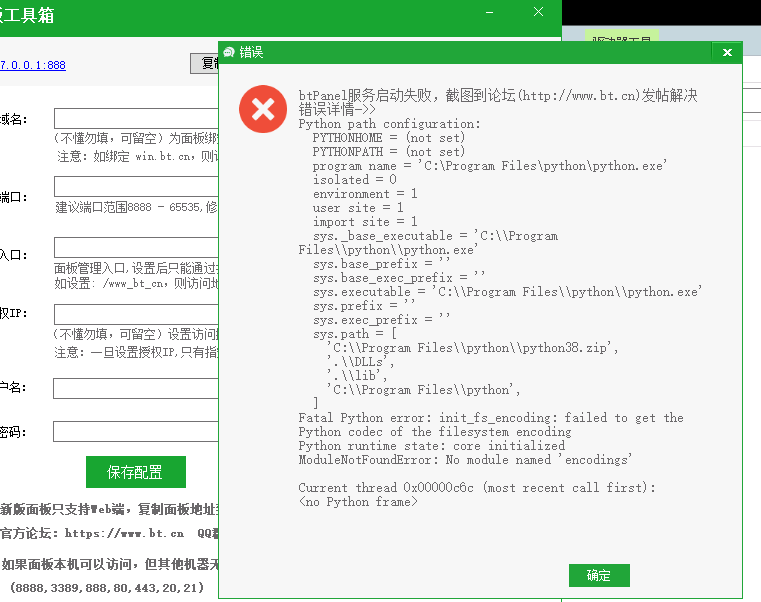The width and height of the screenshot is (761, 602).
Task: Click the ModuleNotFoundError encodings line
Action: [x=465, y=460]
